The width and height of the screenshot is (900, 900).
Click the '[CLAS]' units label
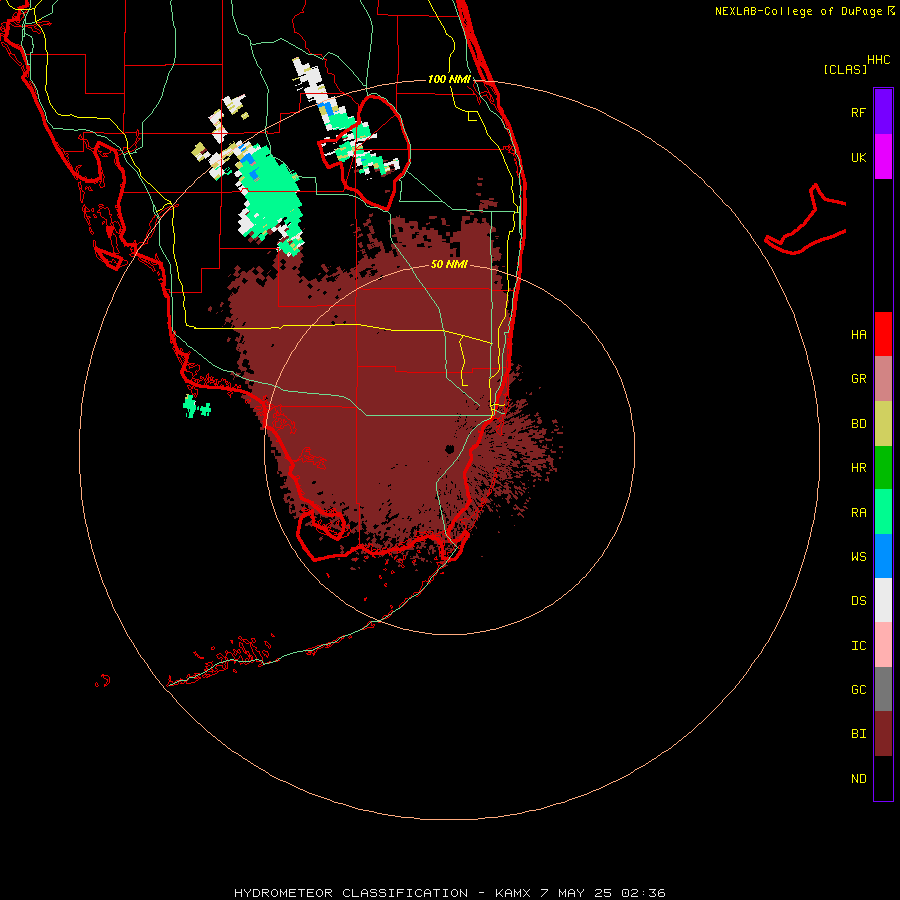pyautogui.click(x=845, y=69)
